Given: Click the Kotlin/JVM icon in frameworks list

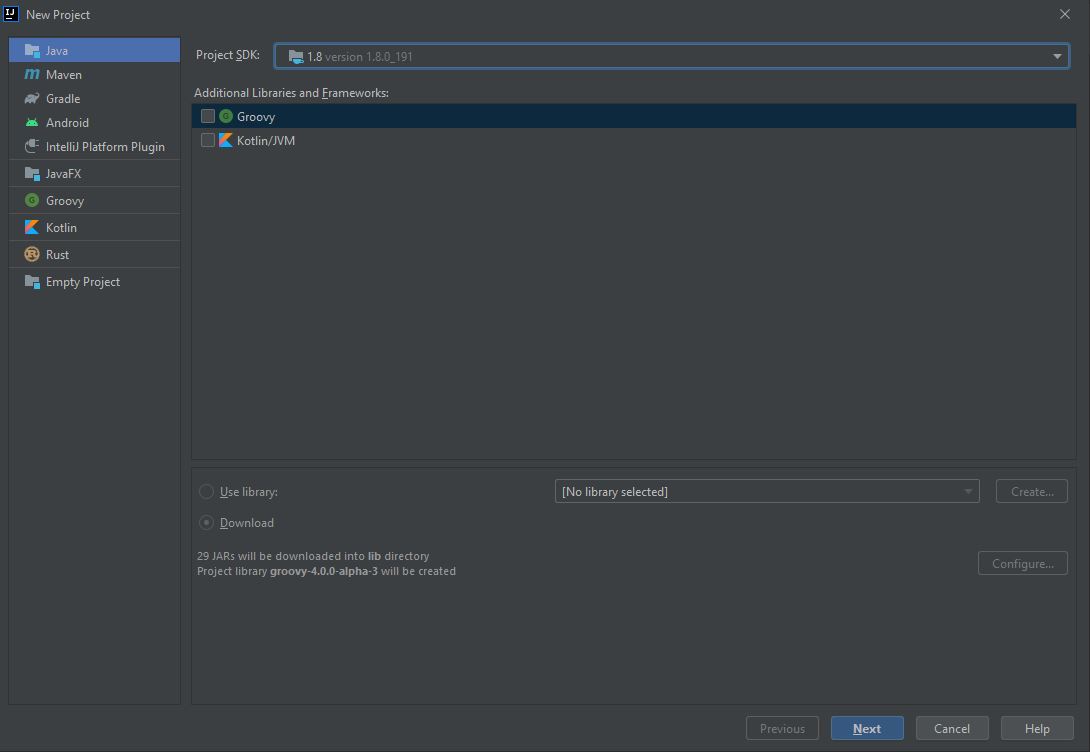Looking at the screenshot, I should [226, 140].
